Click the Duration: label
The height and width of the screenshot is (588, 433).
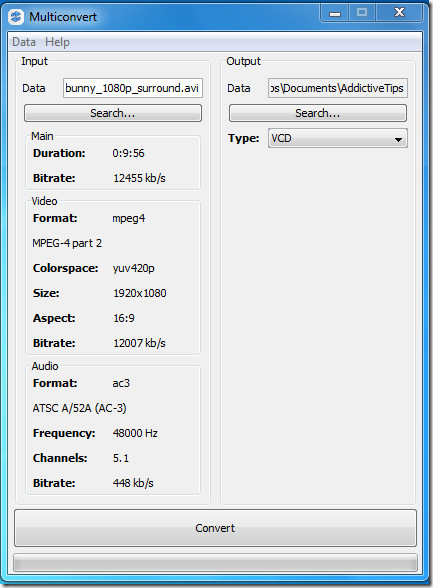59,153
